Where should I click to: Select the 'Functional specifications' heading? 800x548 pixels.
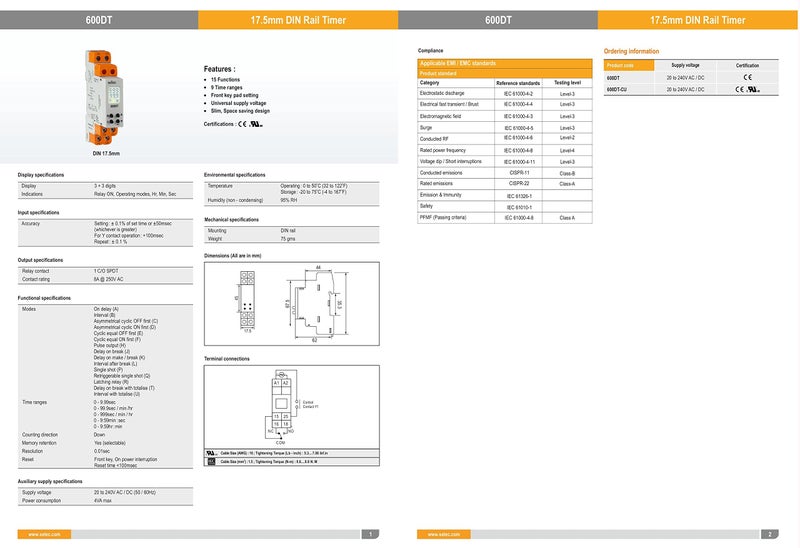(44, 298)
